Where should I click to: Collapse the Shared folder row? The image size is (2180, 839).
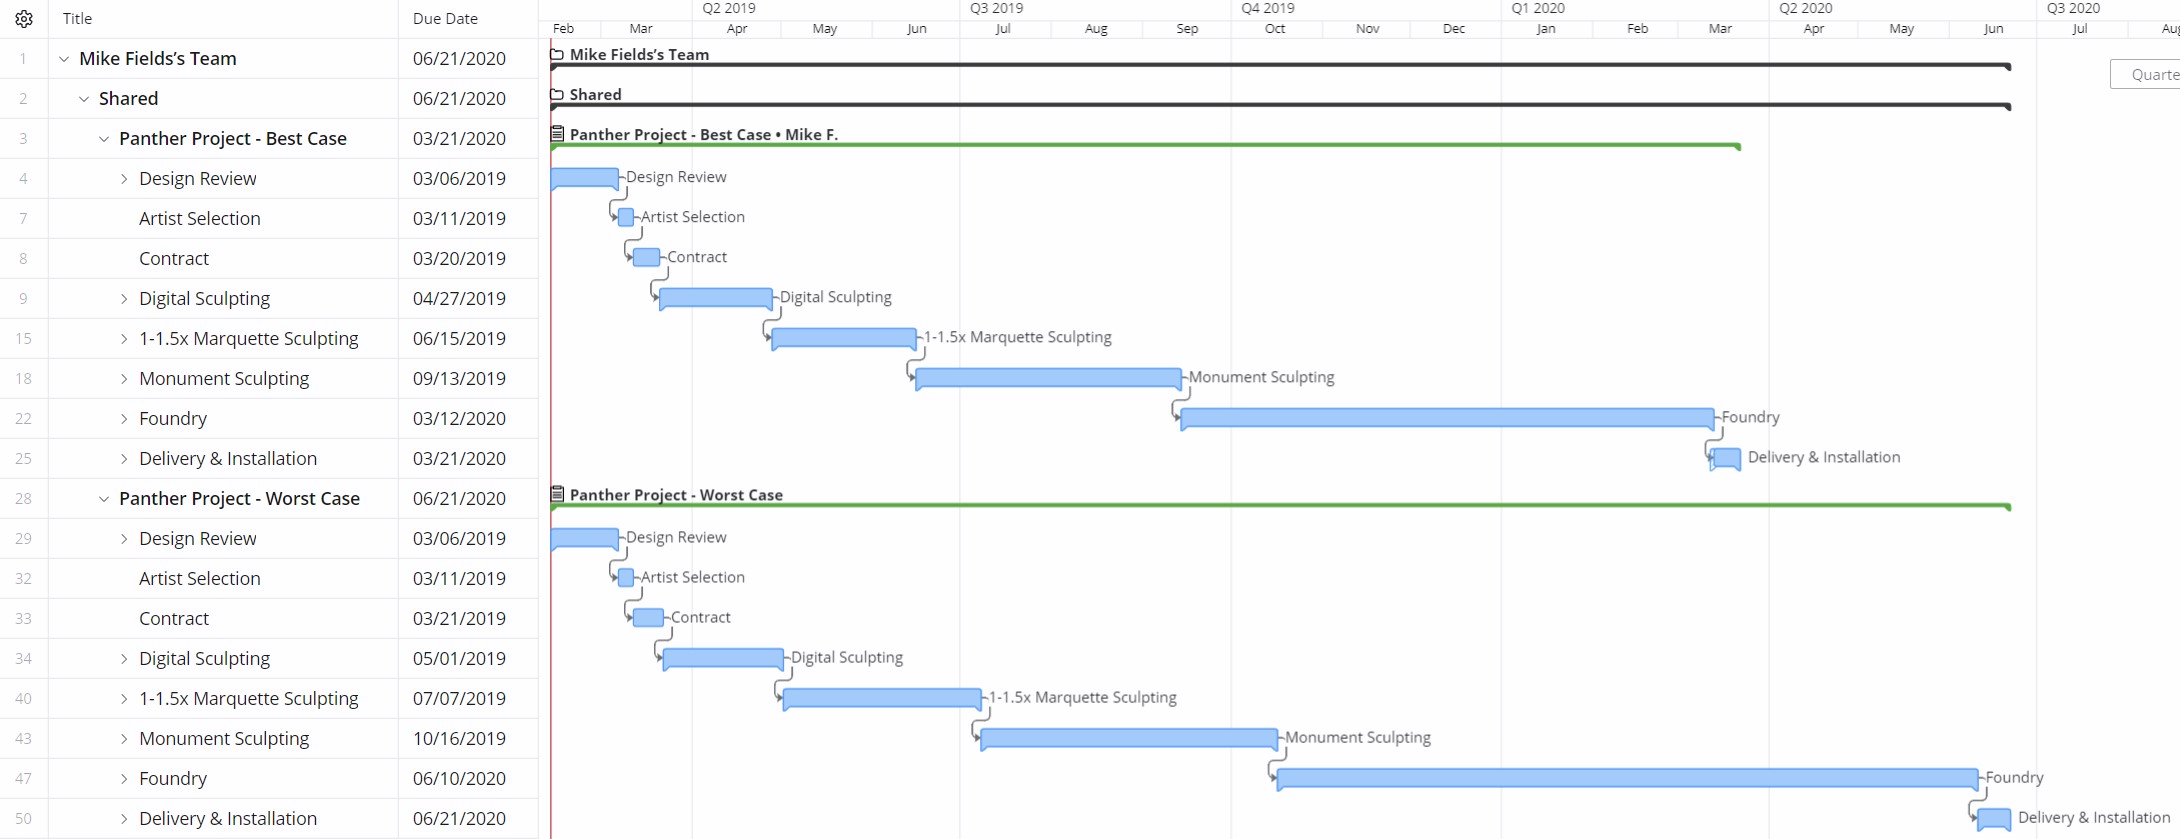tap(84, 99)
